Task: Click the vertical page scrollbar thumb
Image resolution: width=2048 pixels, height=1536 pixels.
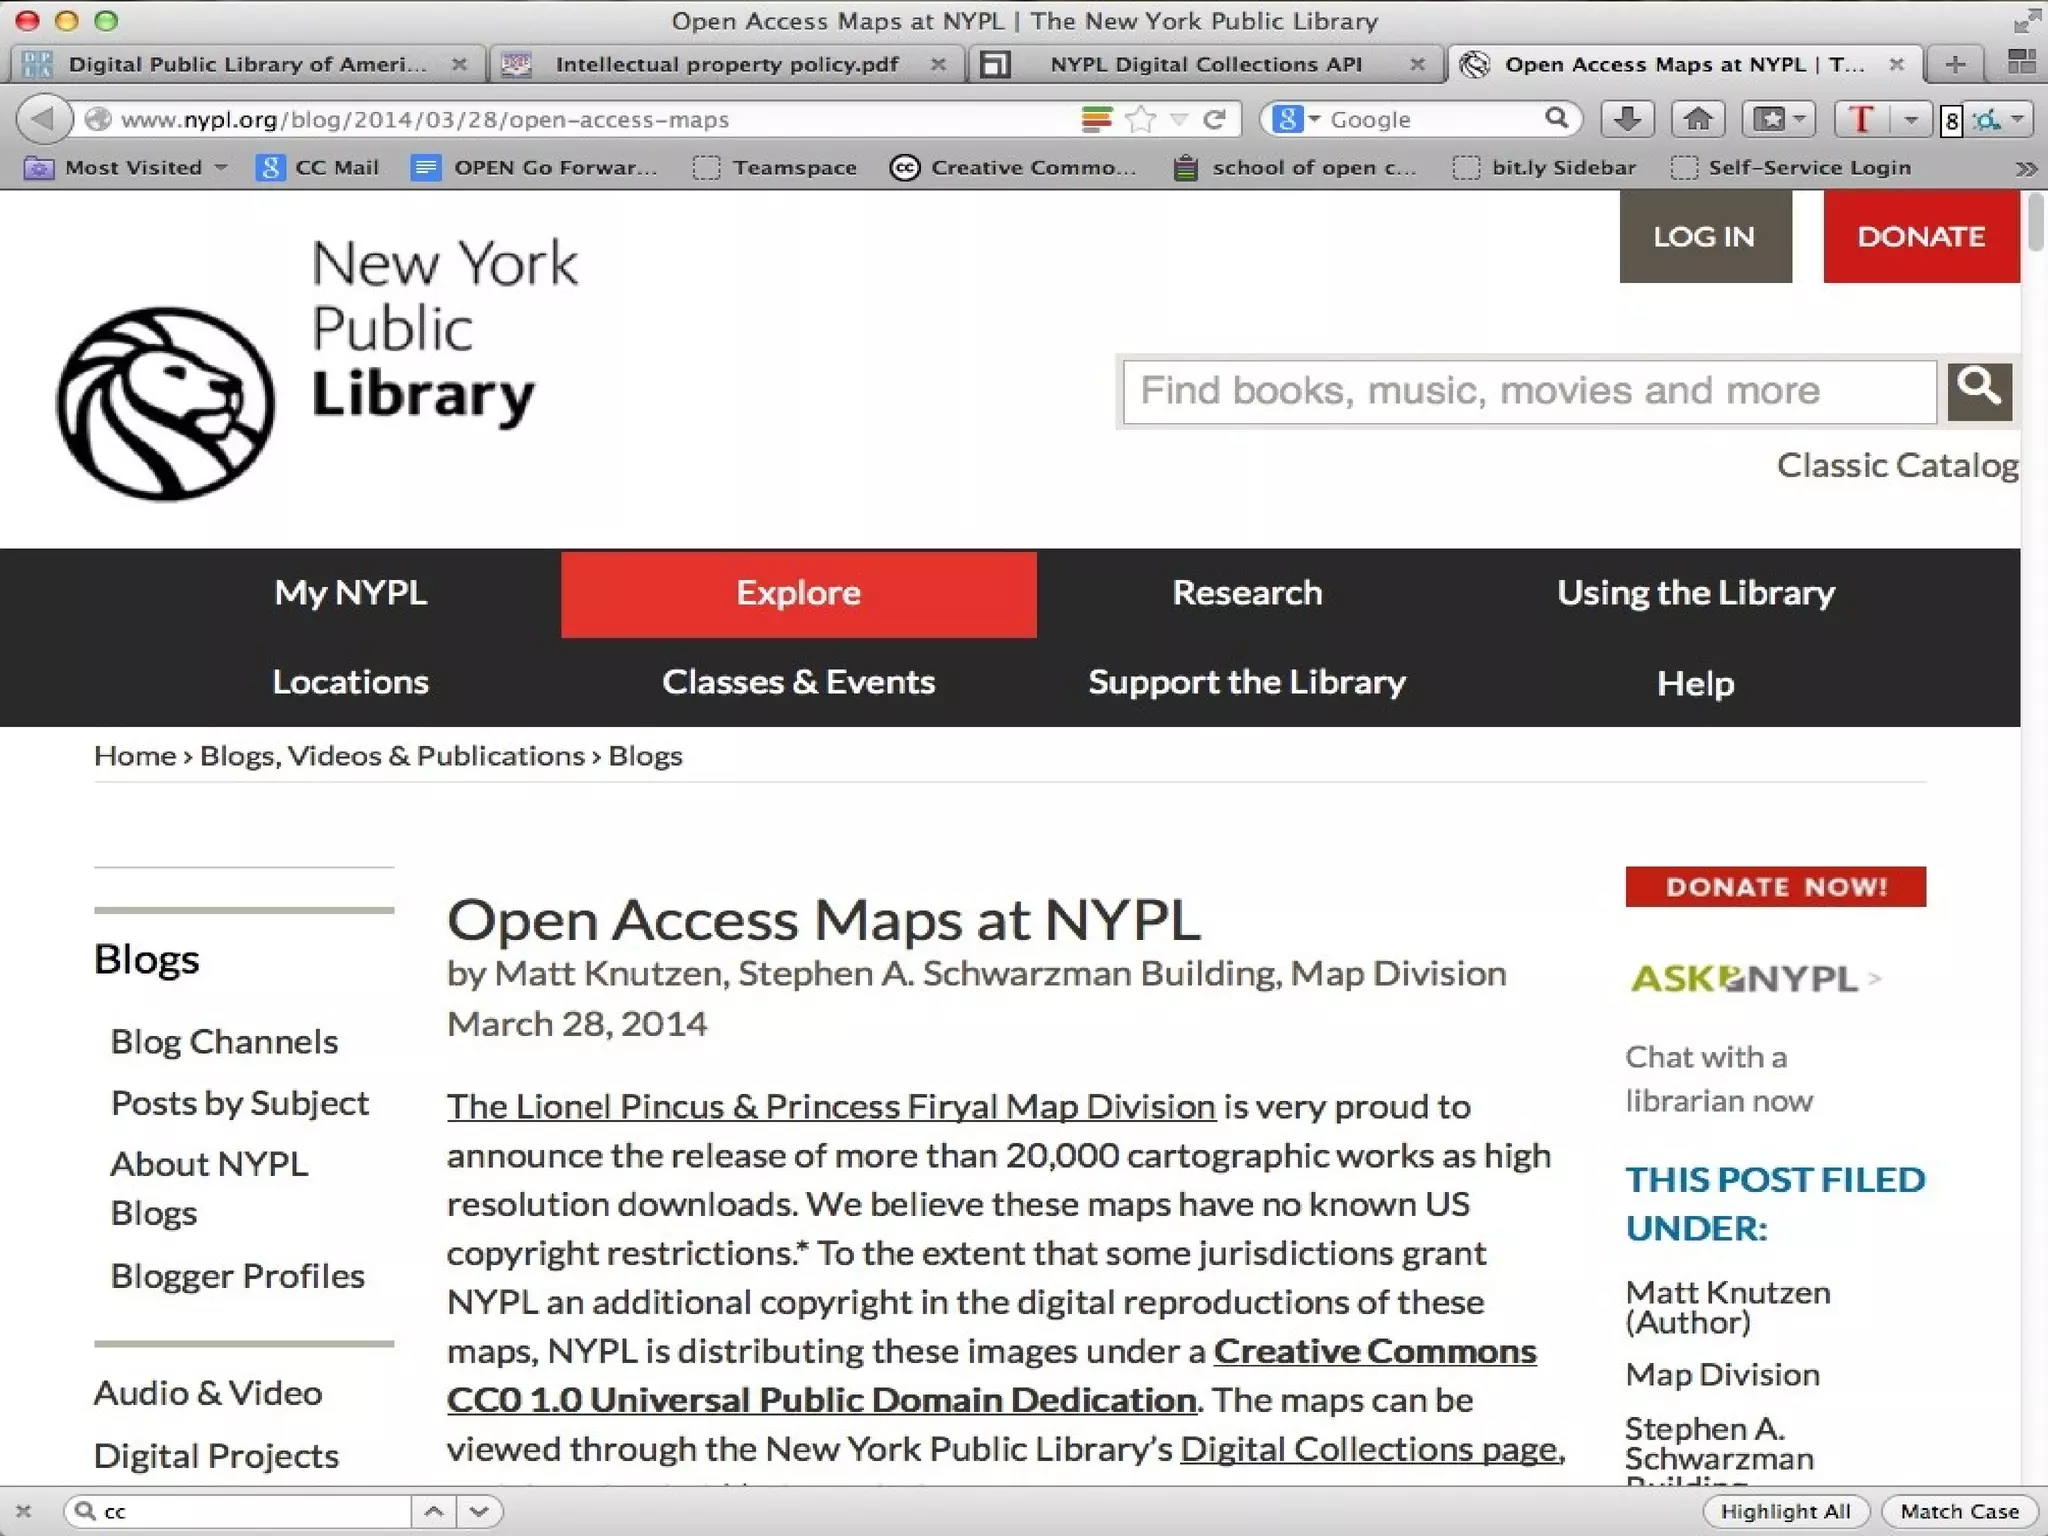Action: (2036, 222)
